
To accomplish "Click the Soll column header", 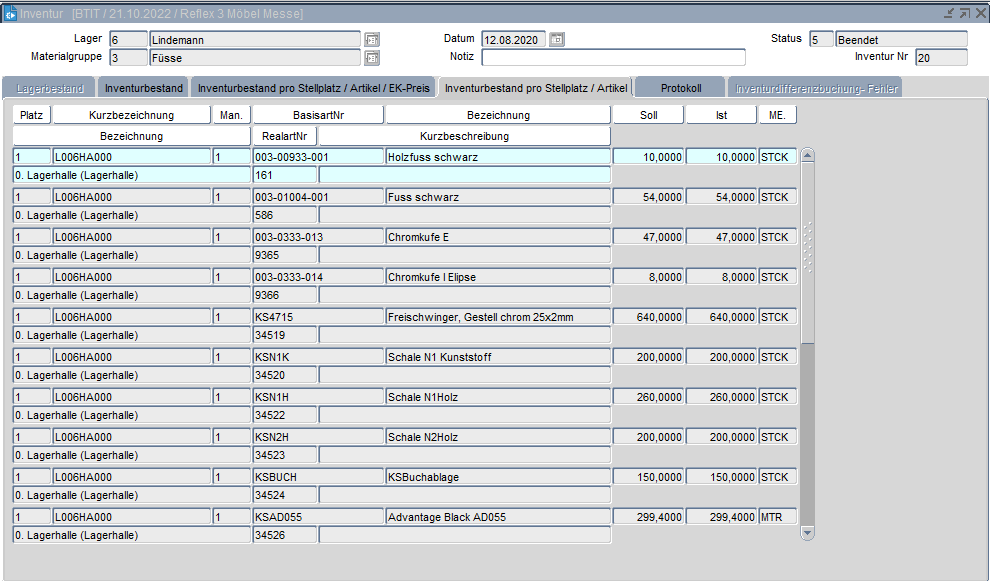I will [x=648, y=115].
